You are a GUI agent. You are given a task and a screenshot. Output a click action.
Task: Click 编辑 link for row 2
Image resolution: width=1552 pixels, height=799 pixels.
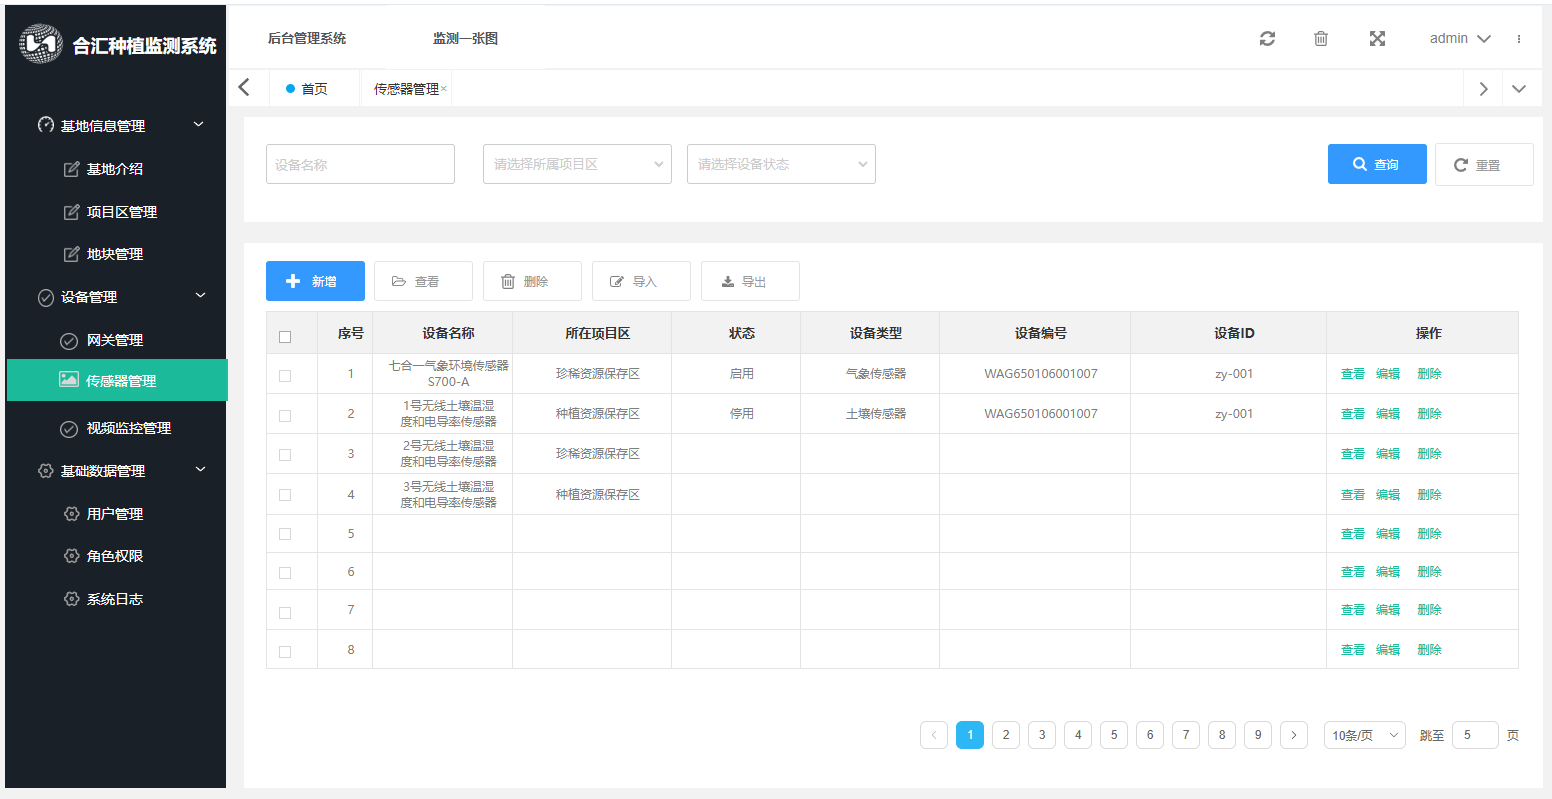coord(1388,414)
